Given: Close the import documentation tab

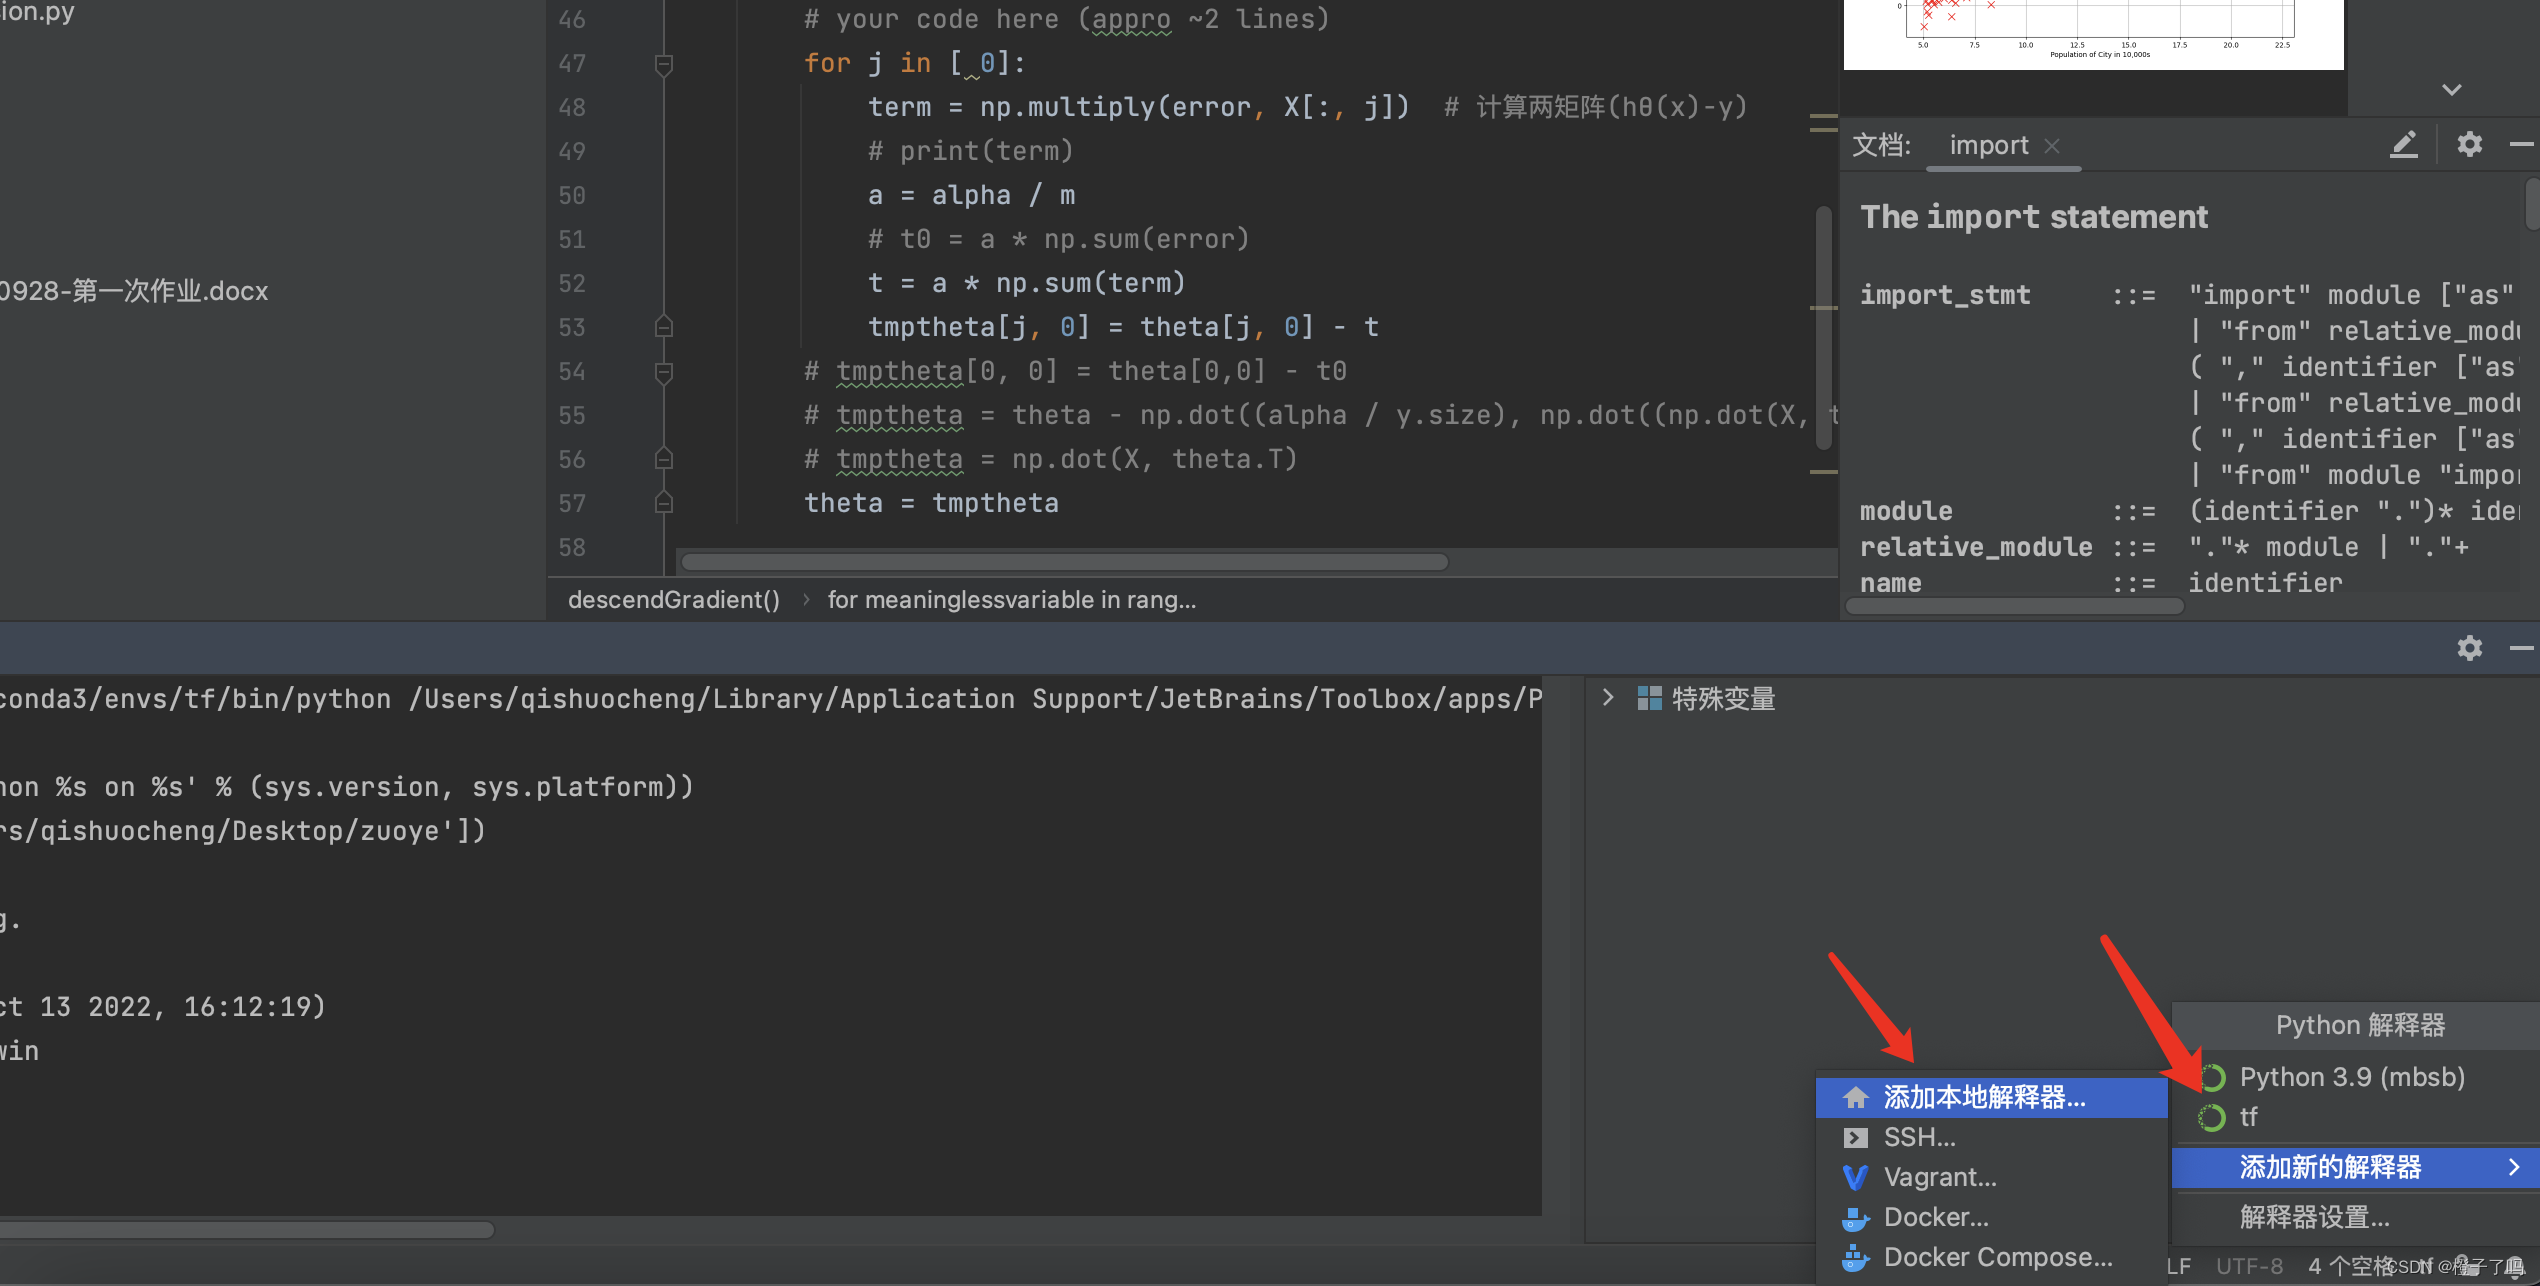Looking at the screenshot, I should point(2052,146).
